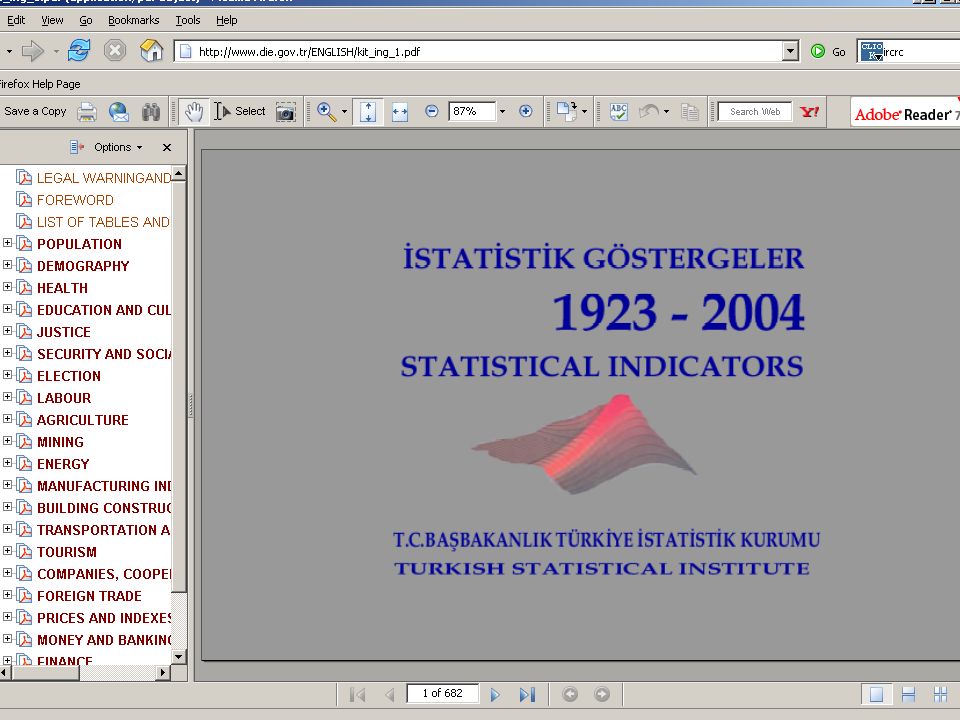
Task: Open the Edit menu
Action: tap(16, 20)
